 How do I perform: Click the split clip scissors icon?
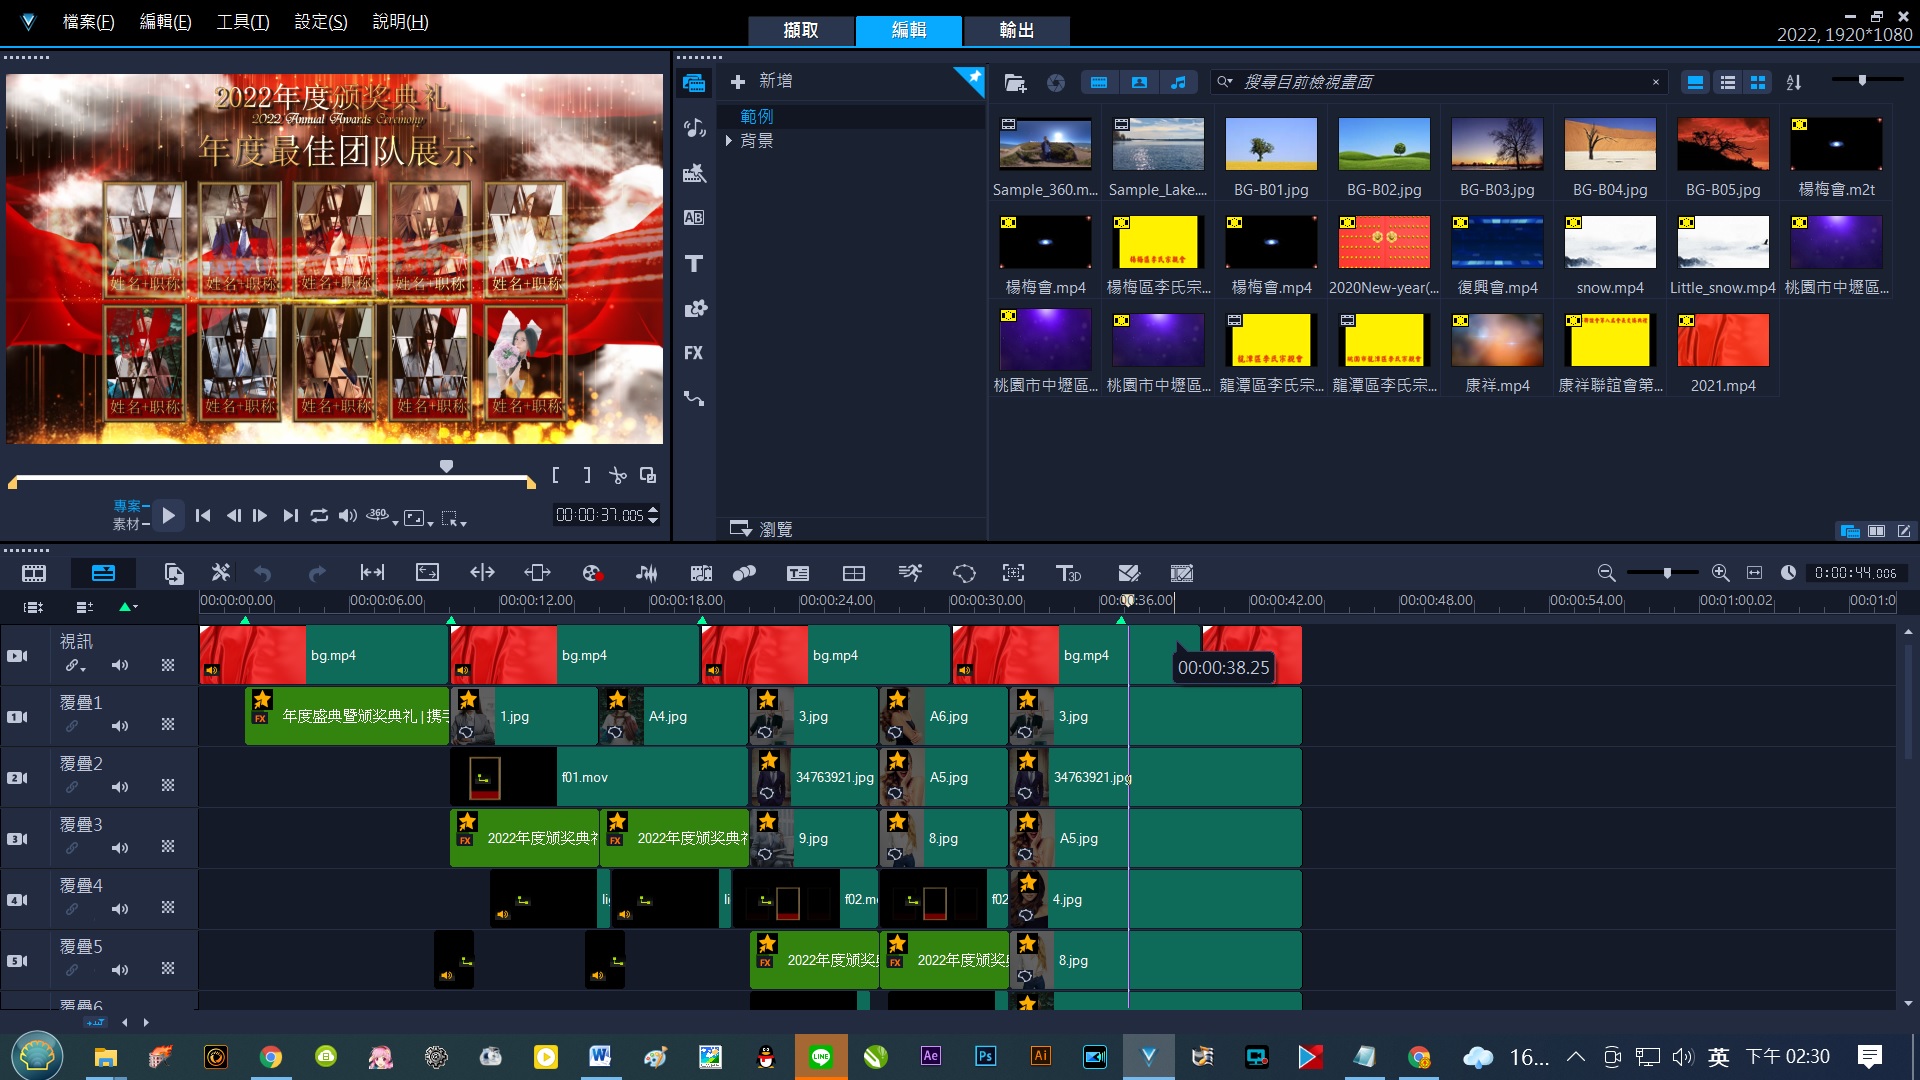pos(618,476)
